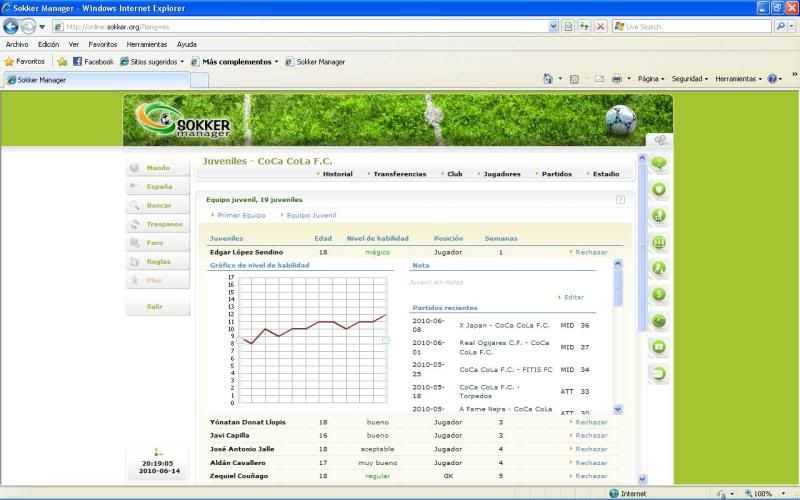Viewport: 800px width, 500px height.
Task: Open the Transferencias section tab
Action: [399, 174]
